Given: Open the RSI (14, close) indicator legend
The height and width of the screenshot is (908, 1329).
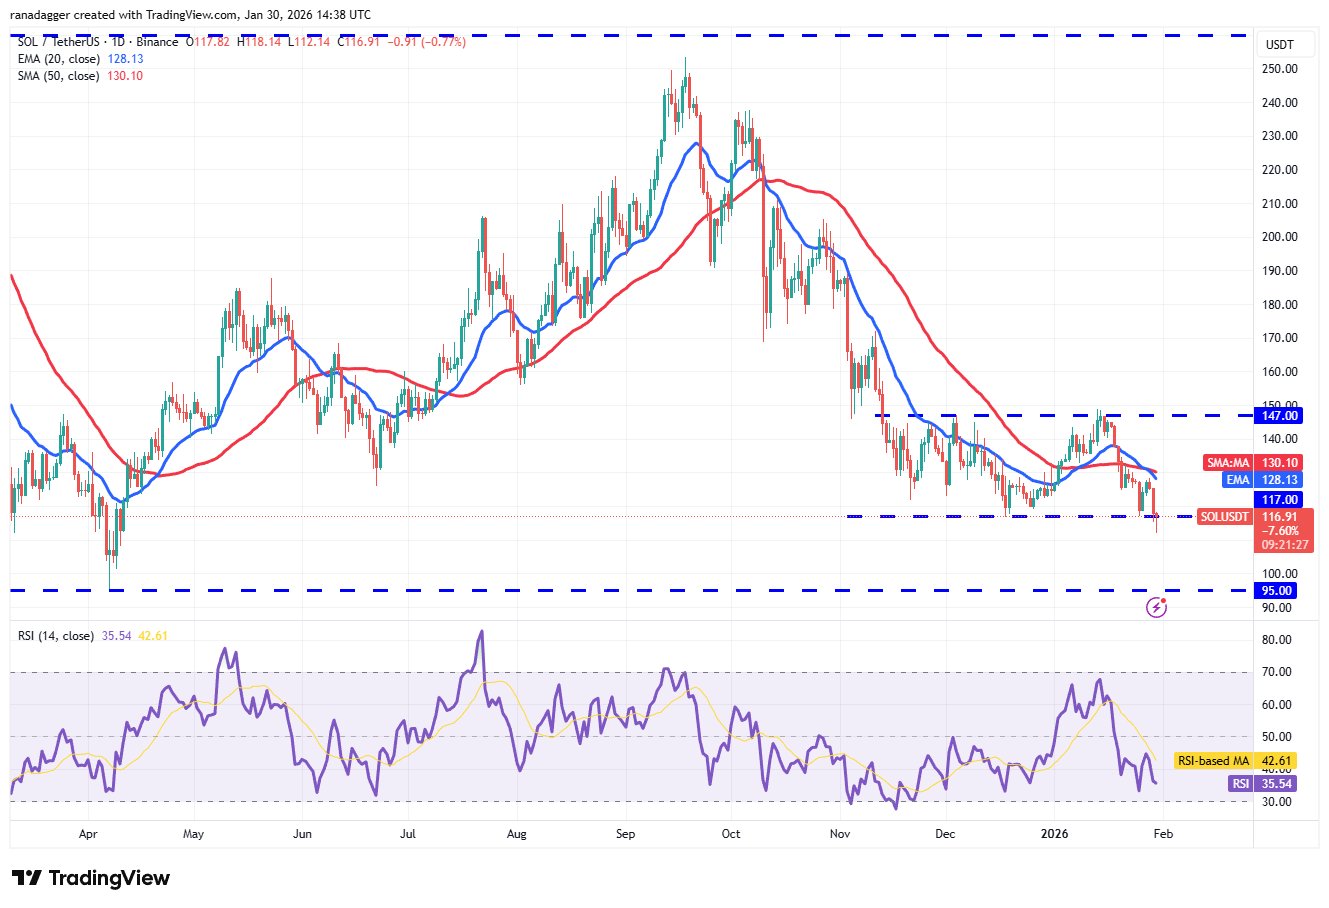Looking at the screenshot, I should point(55,636).
